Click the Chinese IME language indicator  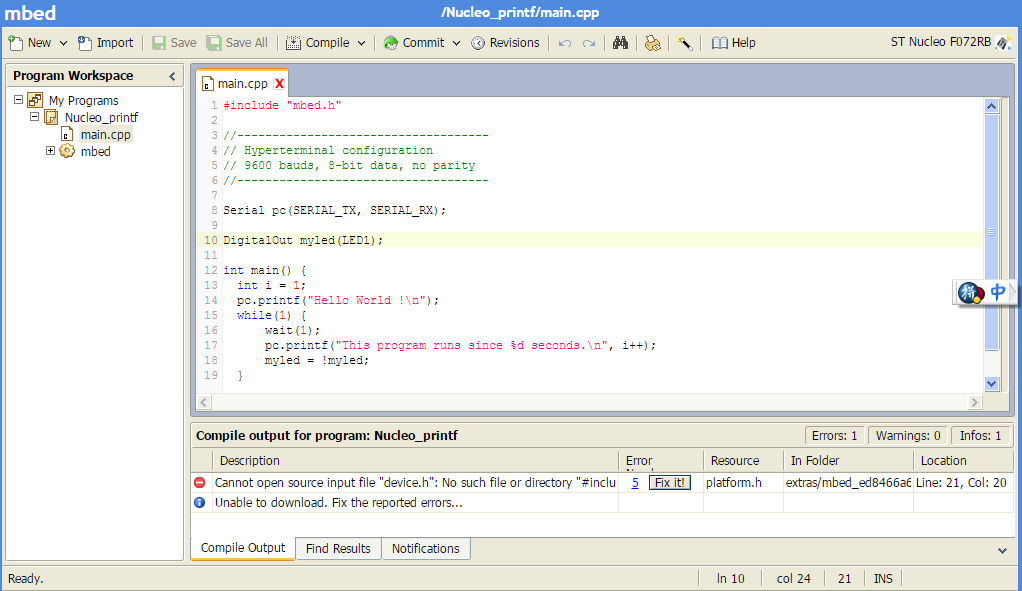[997, 291]
